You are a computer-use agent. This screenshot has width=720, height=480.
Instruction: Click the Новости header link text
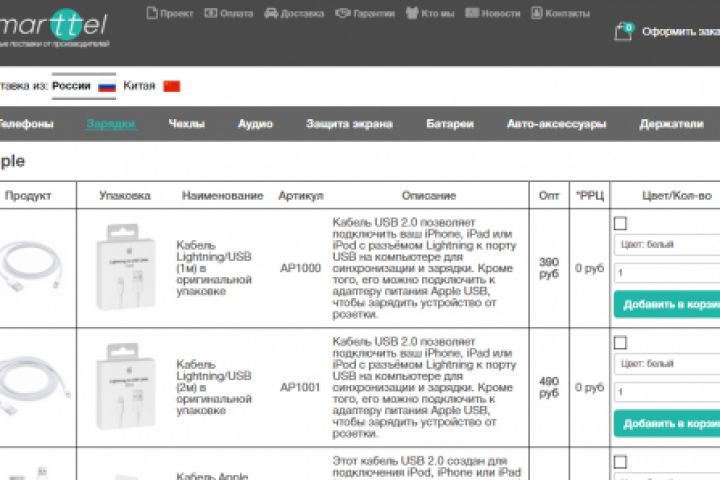[x=501, y=13]
